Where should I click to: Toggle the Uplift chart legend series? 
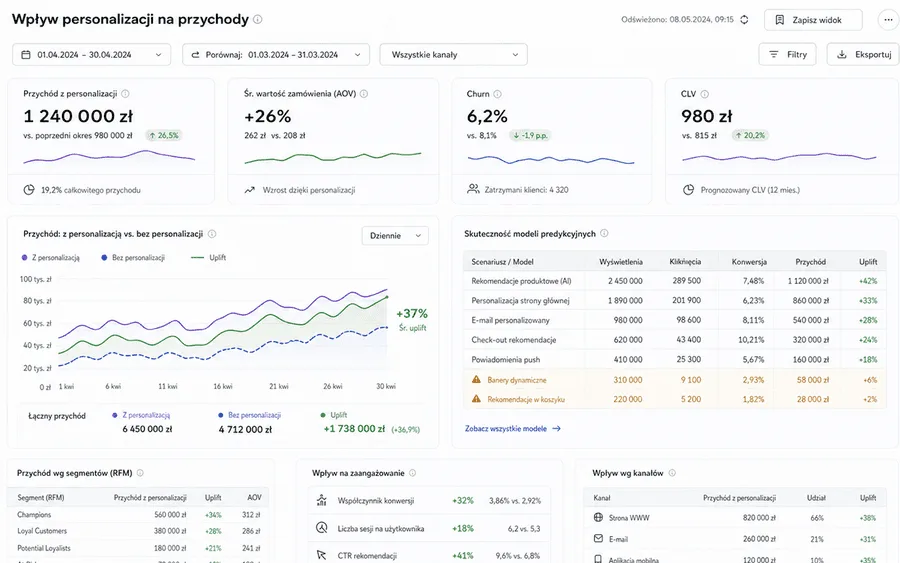(208, 258)
